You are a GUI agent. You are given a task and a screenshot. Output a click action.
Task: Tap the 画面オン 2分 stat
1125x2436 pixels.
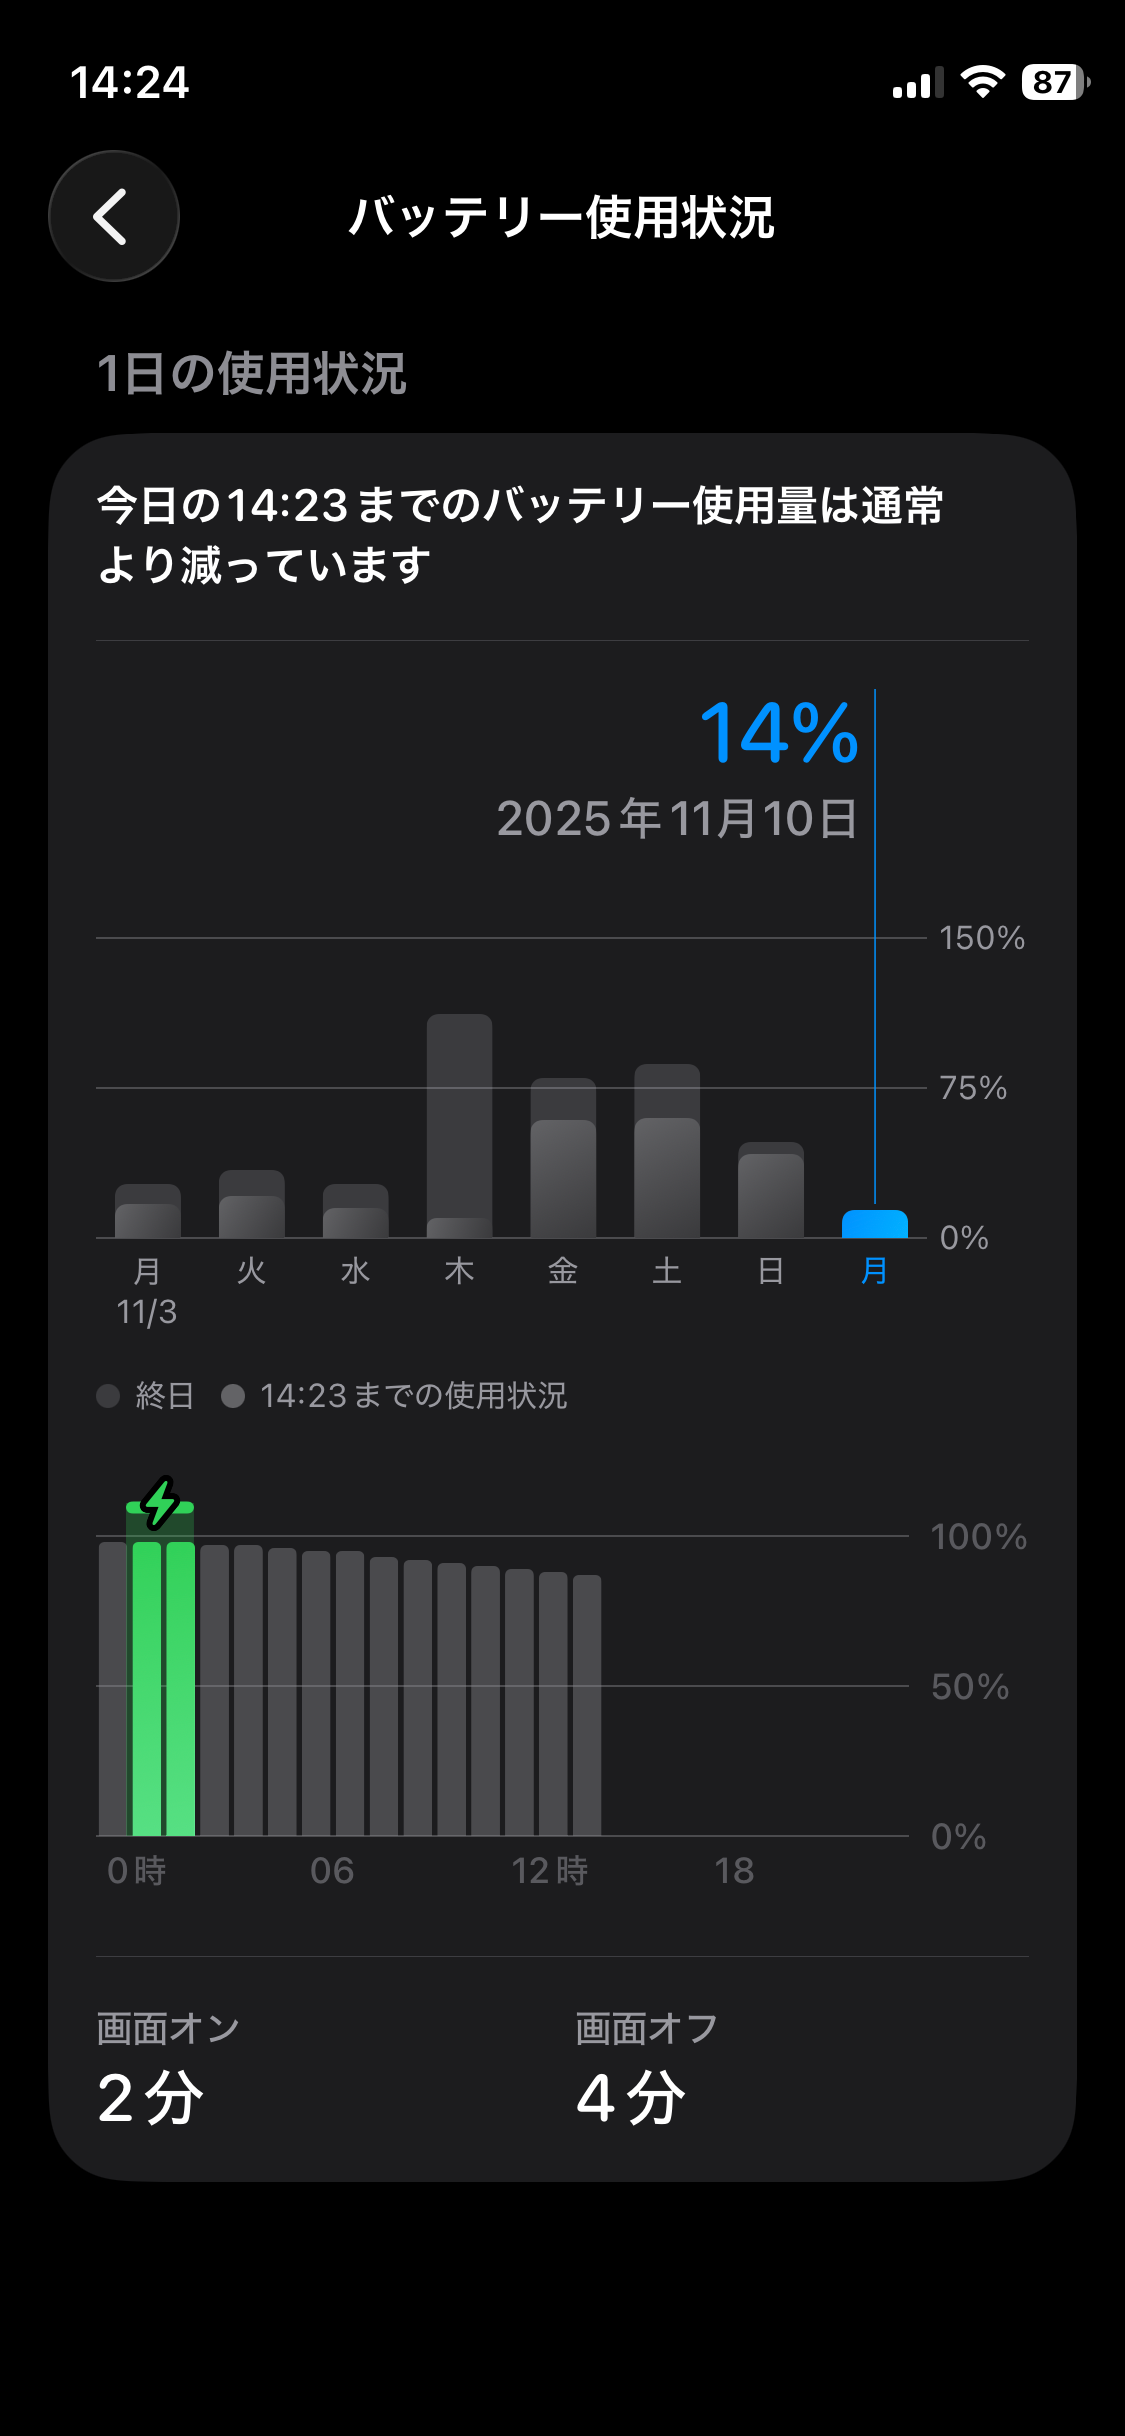click(x=167, y=2068)
